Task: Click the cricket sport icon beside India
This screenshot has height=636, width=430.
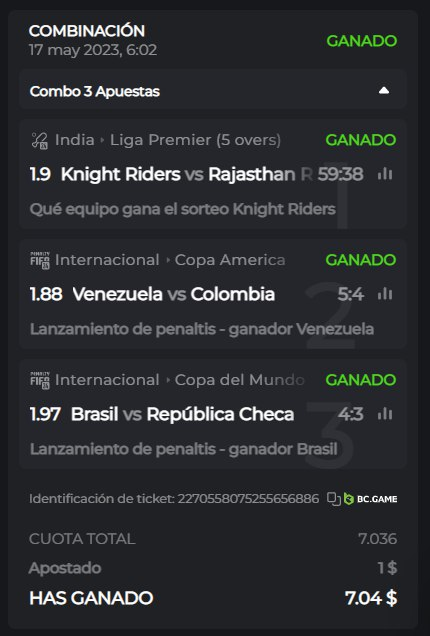Action: tap(39, 141)
